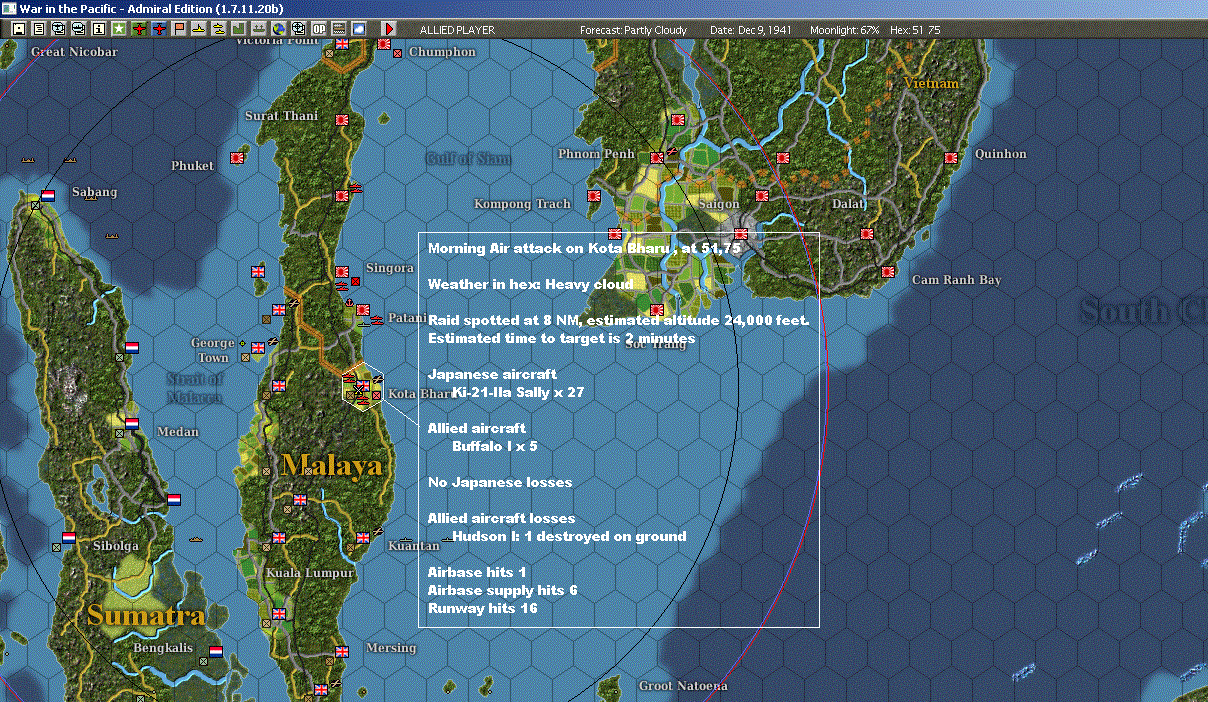This screenshot has width=1208, height=702.
Task: Select the British flag at Kuantan
Action: 362,537
